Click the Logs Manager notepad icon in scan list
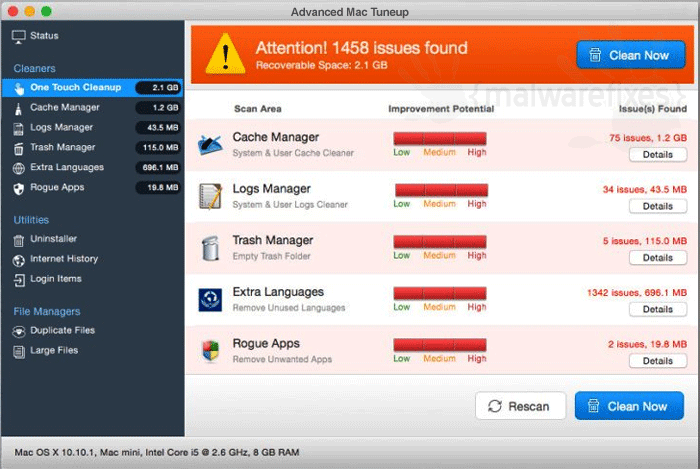 [x=210, y=196]
